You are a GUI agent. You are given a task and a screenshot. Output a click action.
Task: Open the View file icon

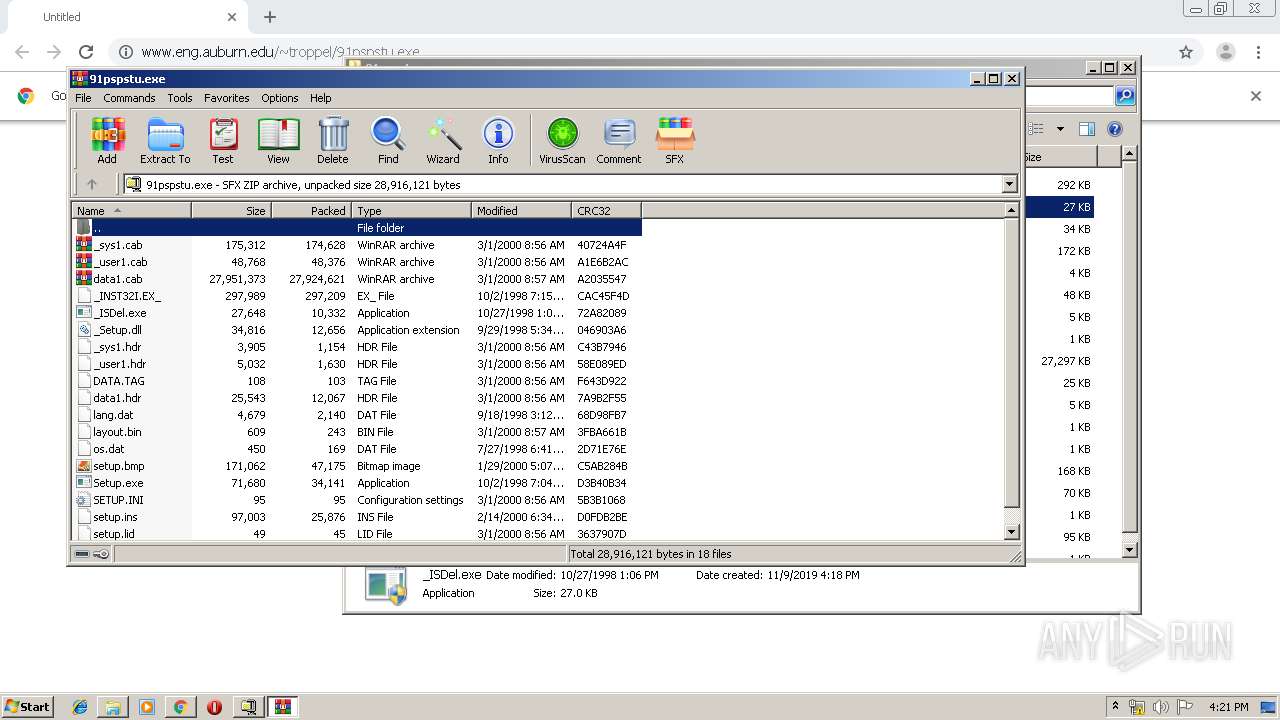278,140
